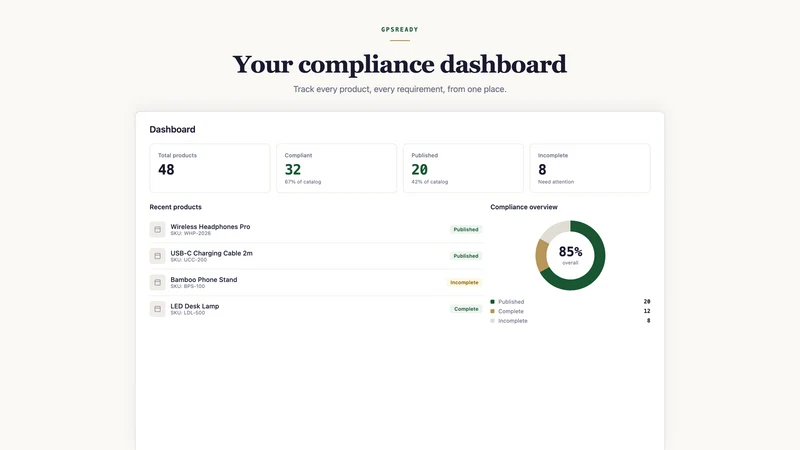This screenshot has width=800, height=450.
Task: Select the Bamboo Phone Stand name
Action: point(204,280)
